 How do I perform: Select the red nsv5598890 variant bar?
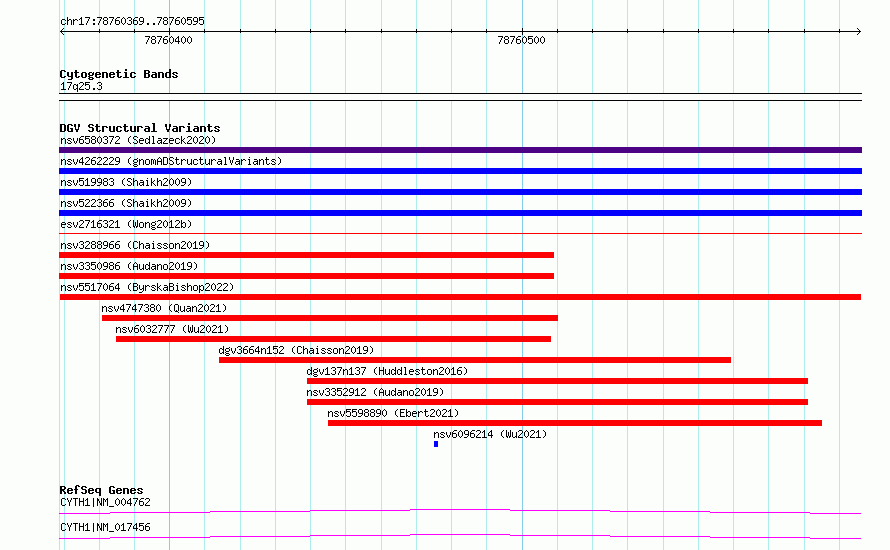[575, 423]
